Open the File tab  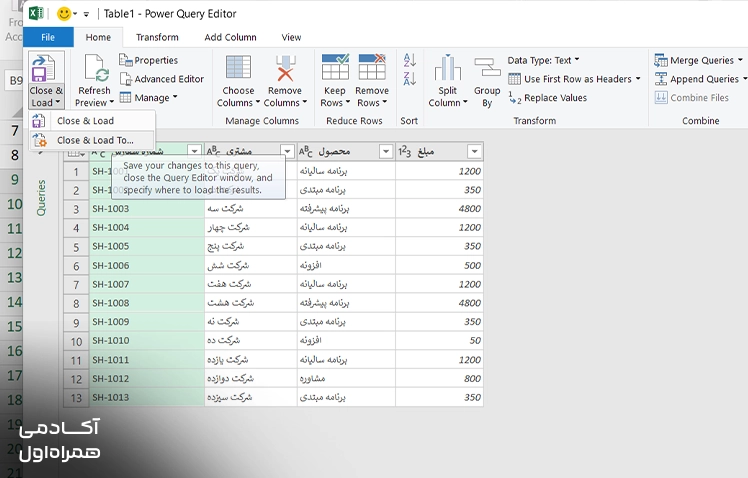[x=48, y=37]
